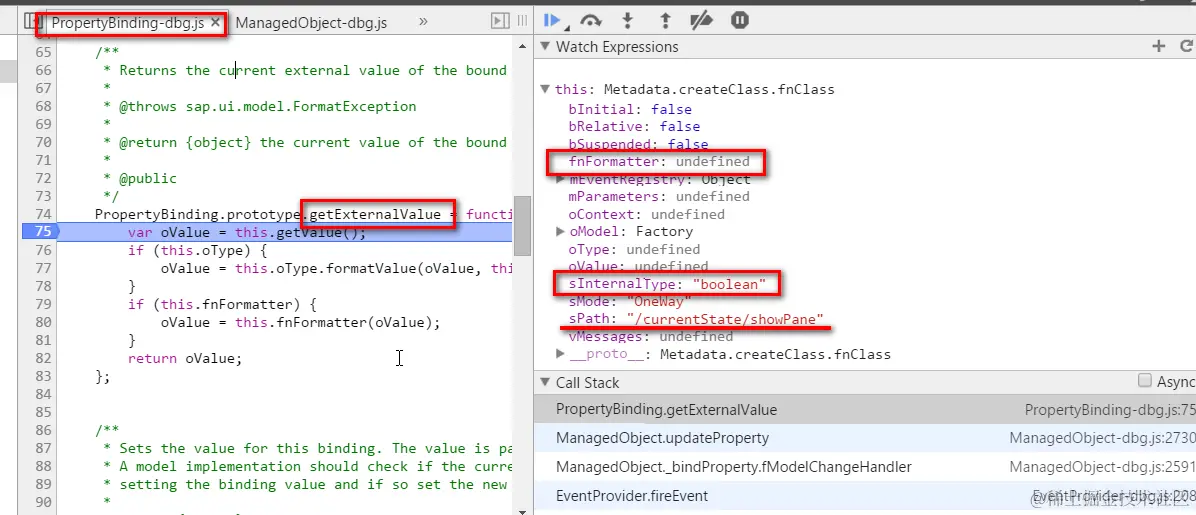This screenshot has height=515, width=1196.
Task: Open the ManagedObject-dbg.js:2730 source link
Action: point(1102,438)
